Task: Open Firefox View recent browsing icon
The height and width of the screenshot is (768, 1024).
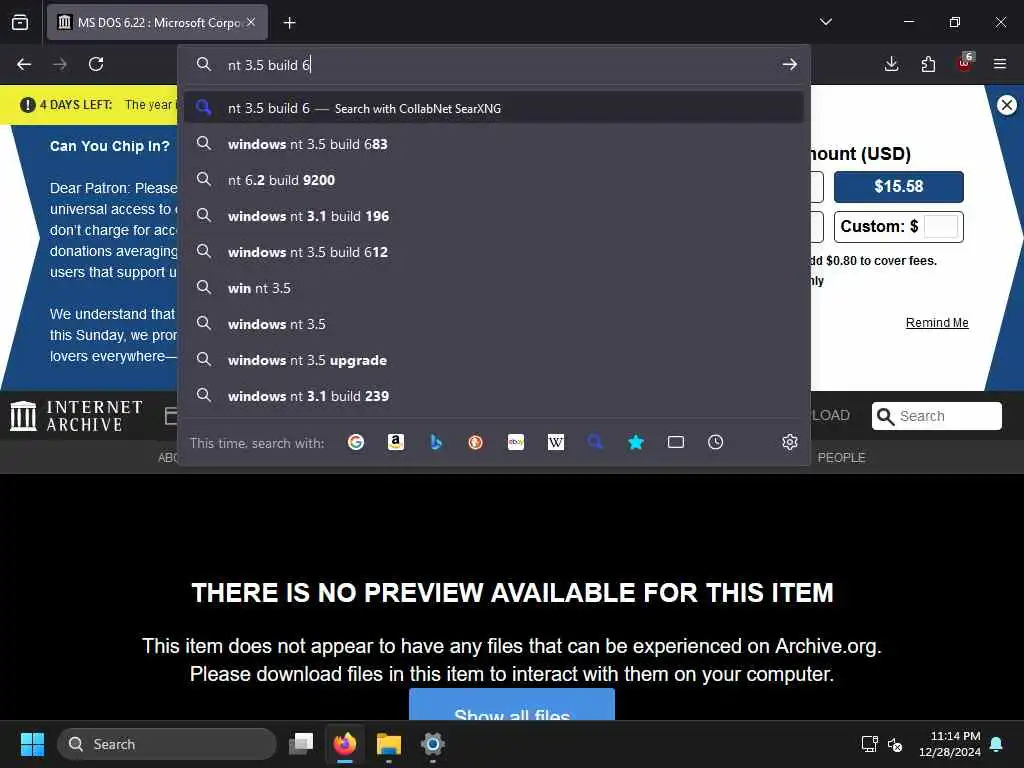Action: pyautogui.click(x=20, y=22)
